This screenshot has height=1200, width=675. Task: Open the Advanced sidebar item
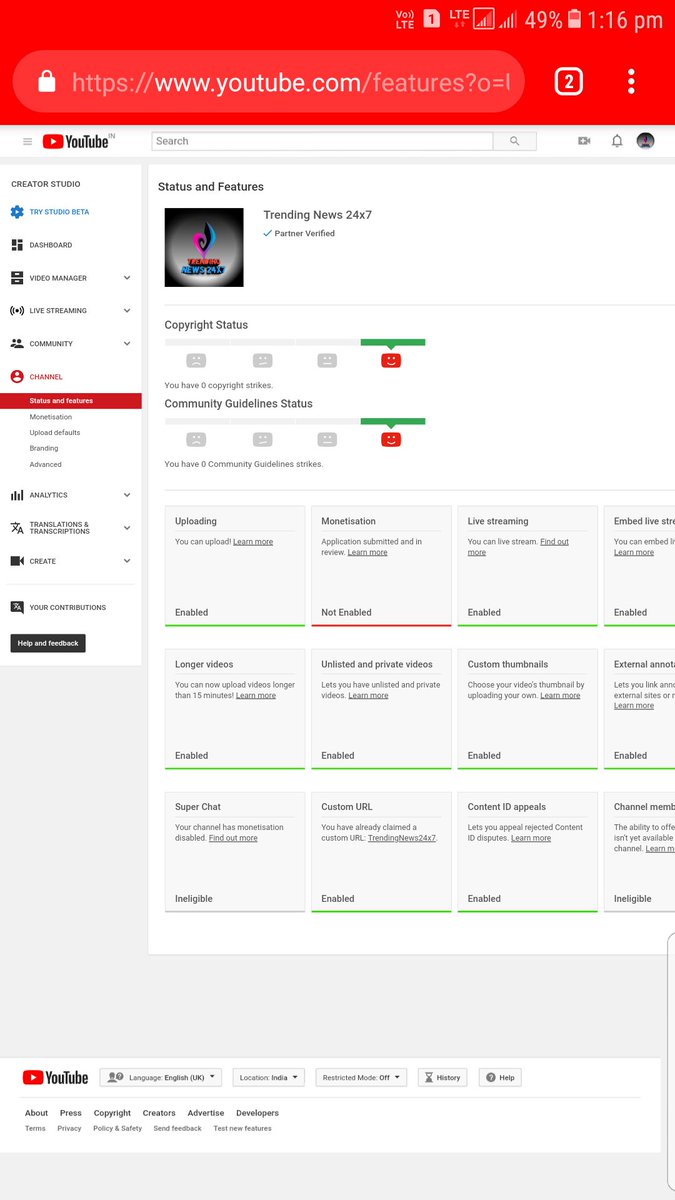point(45,465)
